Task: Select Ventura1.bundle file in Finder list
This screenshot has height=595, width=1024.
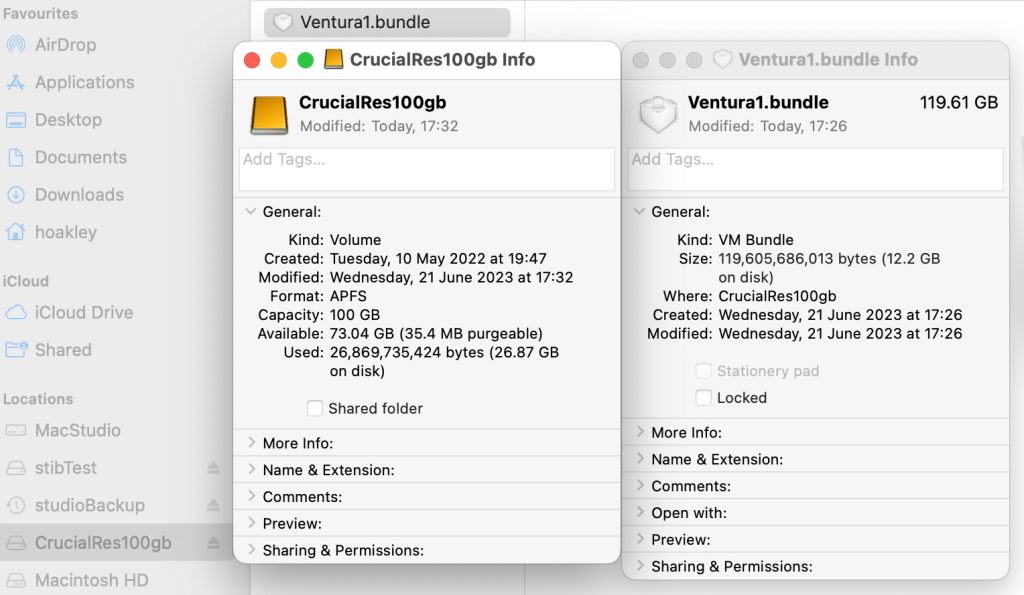Action: click(364, 22)
